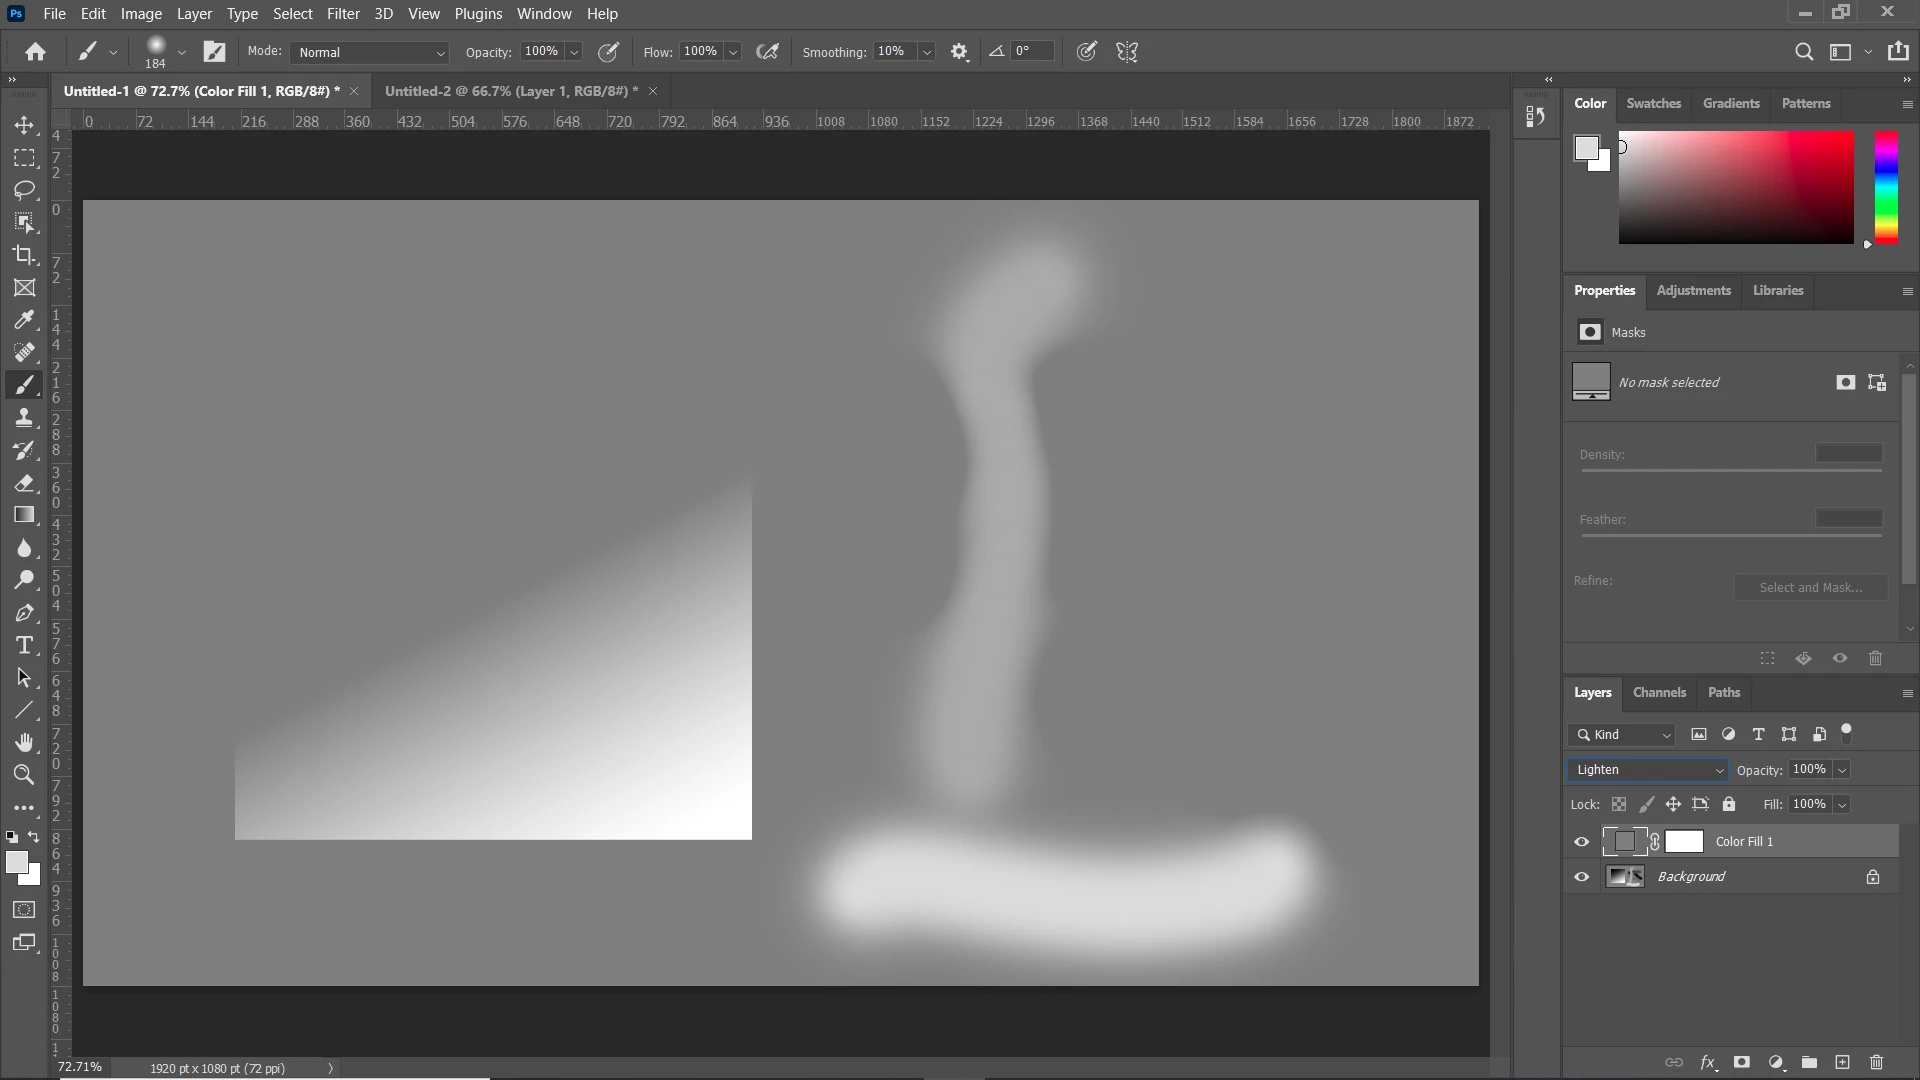Switch to the Channels tab

(1659, 692)
